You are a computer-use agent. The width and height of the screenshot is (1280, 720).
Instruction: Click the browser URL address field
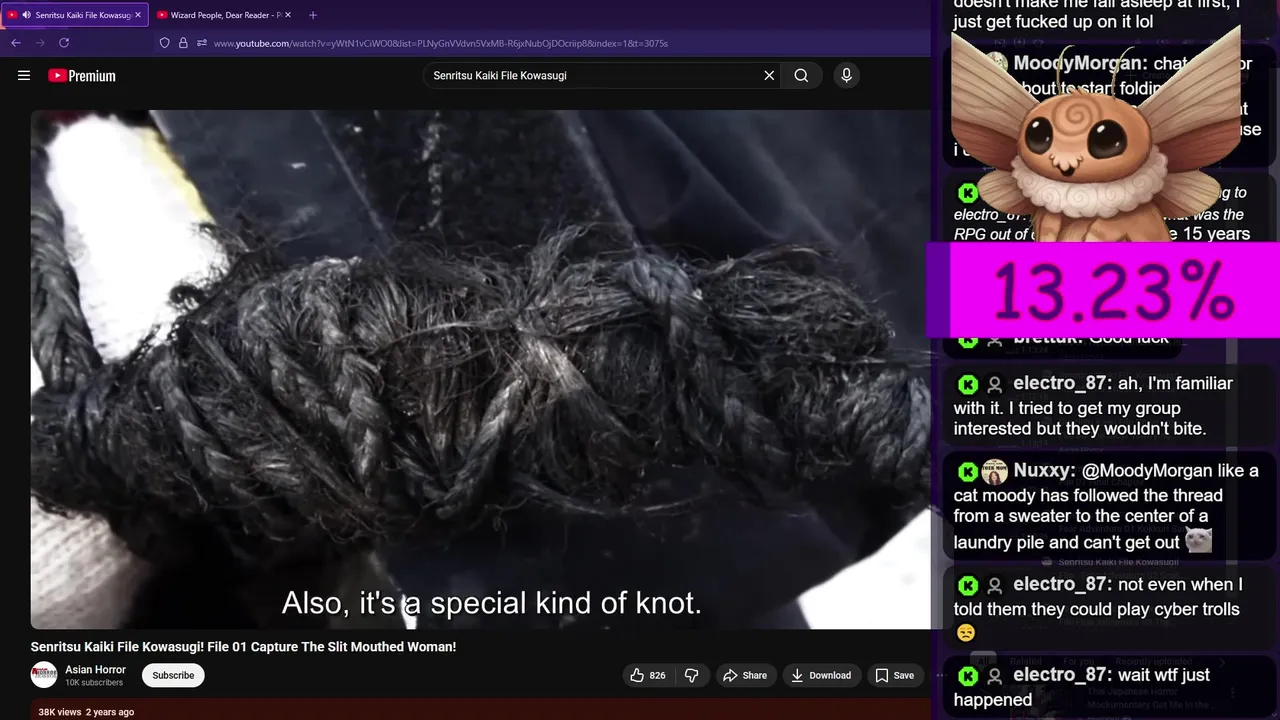440,43
